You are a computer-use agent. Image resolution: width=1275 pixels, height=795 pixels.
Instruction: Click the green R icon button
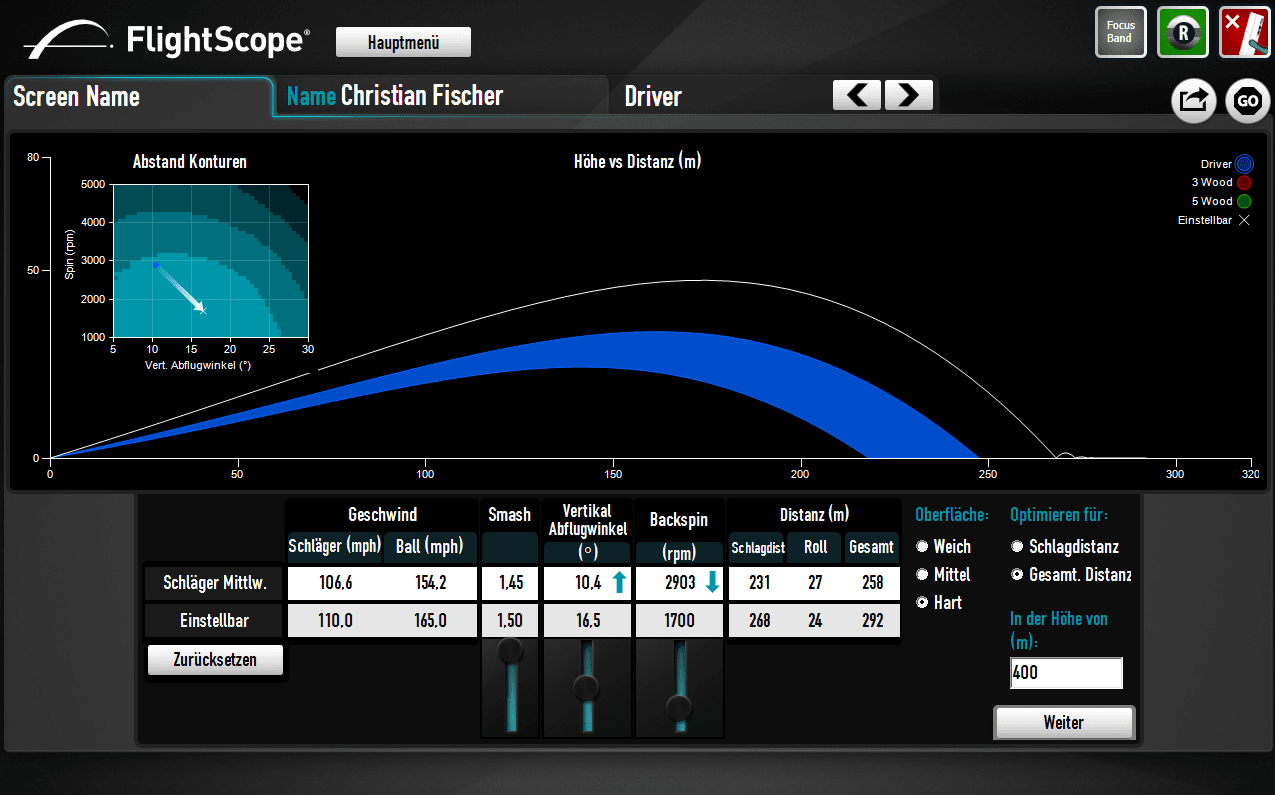(x=1183, y=32)
